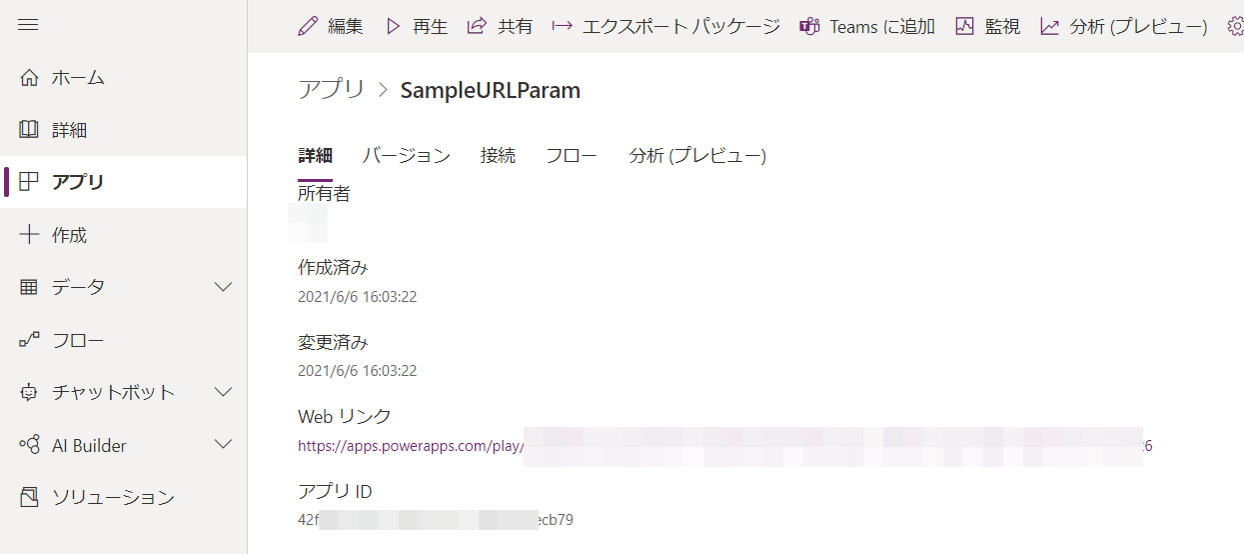Click the 変更済み date value
Viewport: 1244px width, 554px height.
357,371
